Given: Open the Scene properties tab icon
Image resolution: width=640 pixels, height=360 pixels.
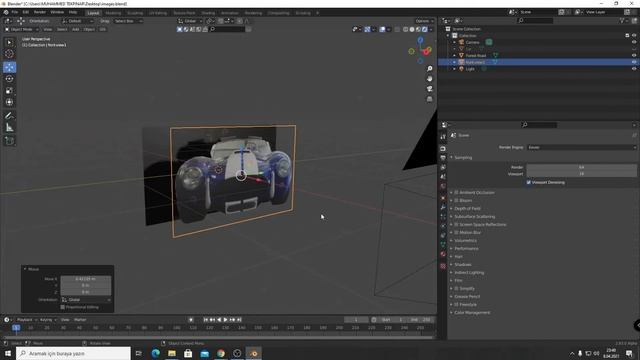Looking at the screenshot, I should coord(443,177).
